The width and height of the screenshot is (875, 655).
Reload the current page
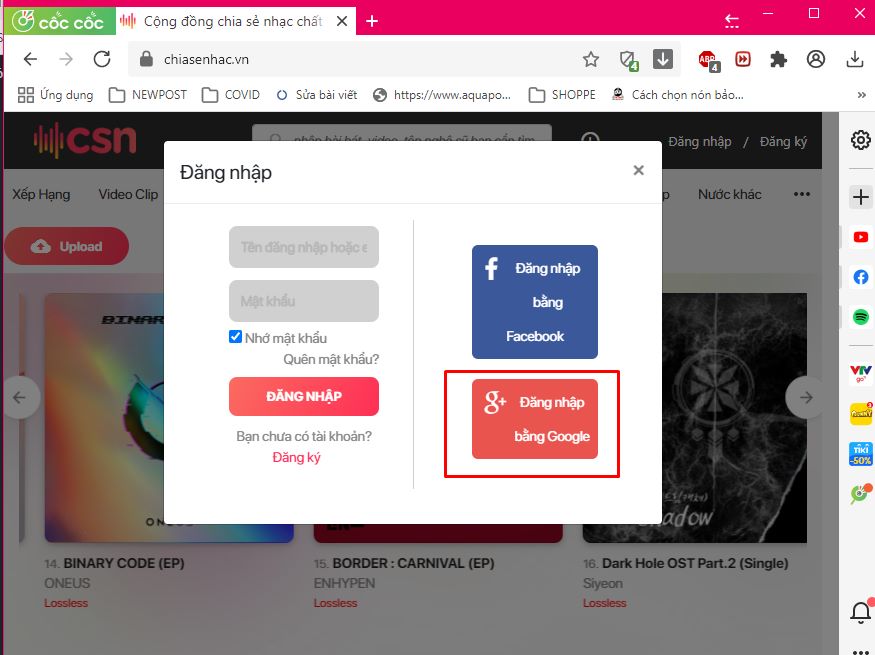coord(102,59)
